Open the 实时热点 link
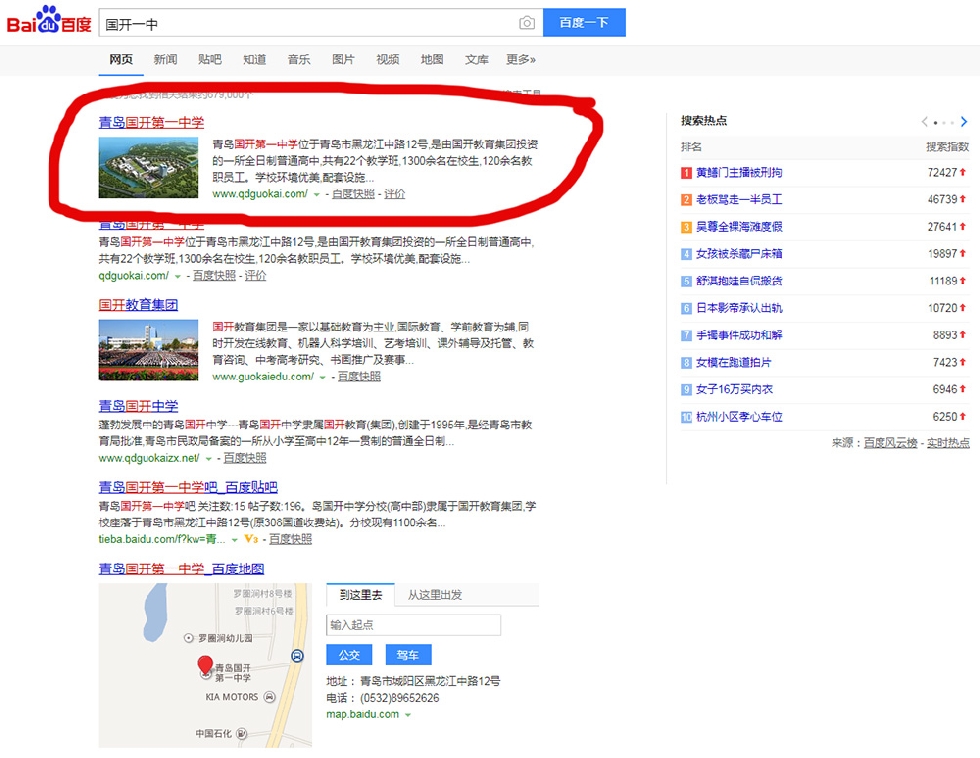This screenshot has width=980, height=758. click(x=948, y=443)
